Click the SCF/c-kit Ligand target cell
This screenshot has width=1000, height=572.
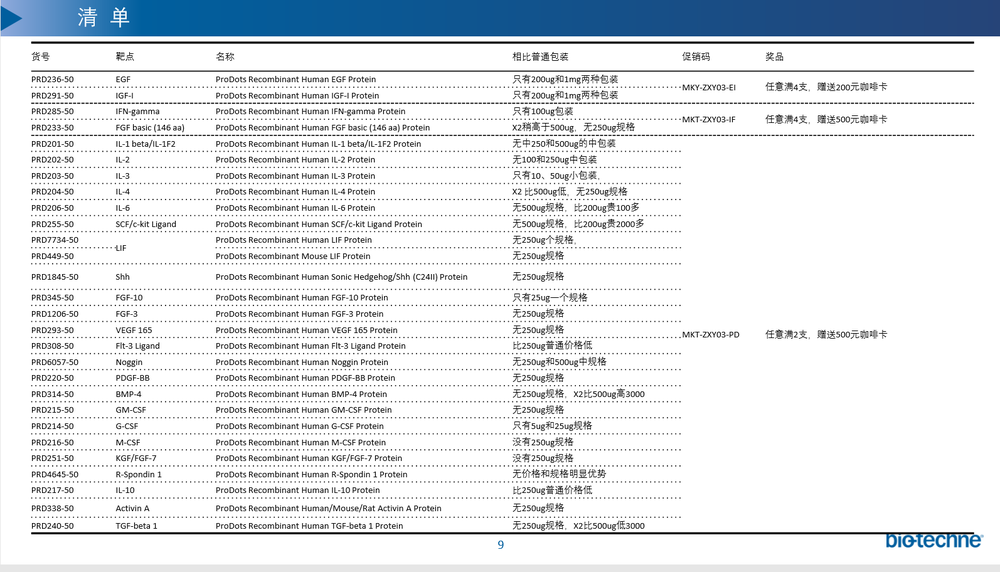click(146, 224)
